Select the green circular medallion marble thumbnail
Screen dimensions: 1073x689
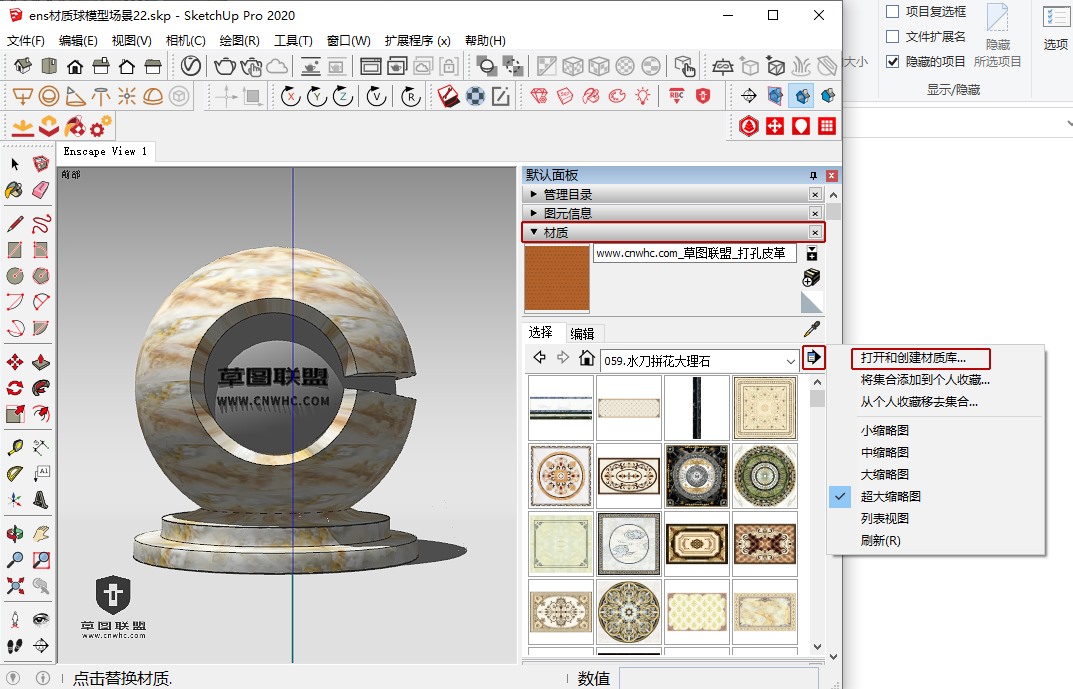pyautogui.click(x=764, y=476)
